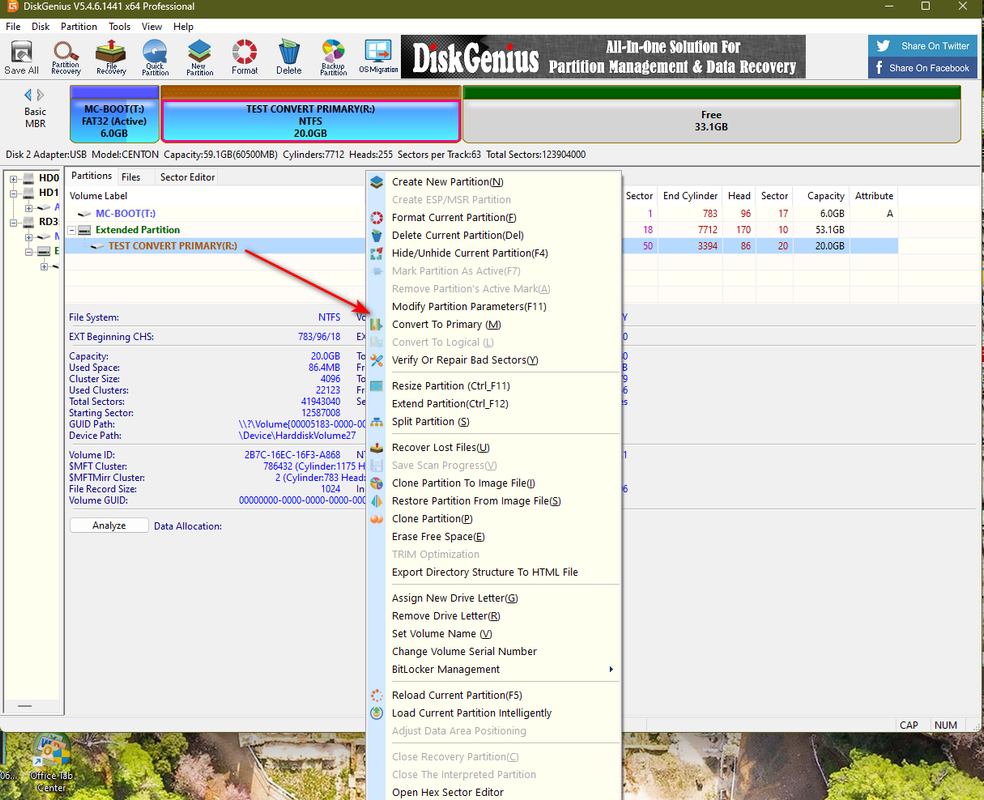Open the Partition menu

coord(78,26)
